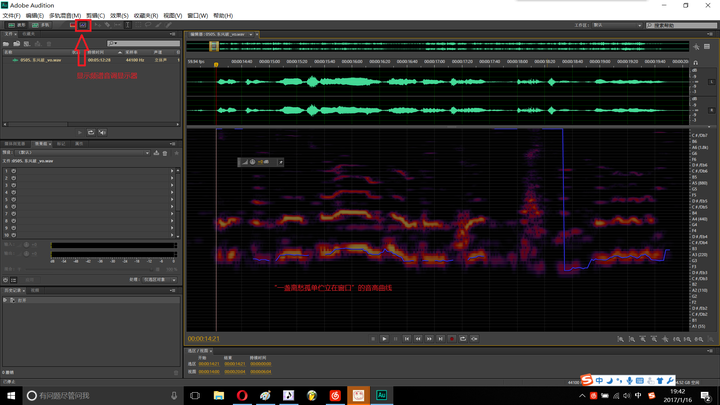Switch to the Multitrack view button
The height and width of the screenshot is (405, 720).
coord(41,25)
